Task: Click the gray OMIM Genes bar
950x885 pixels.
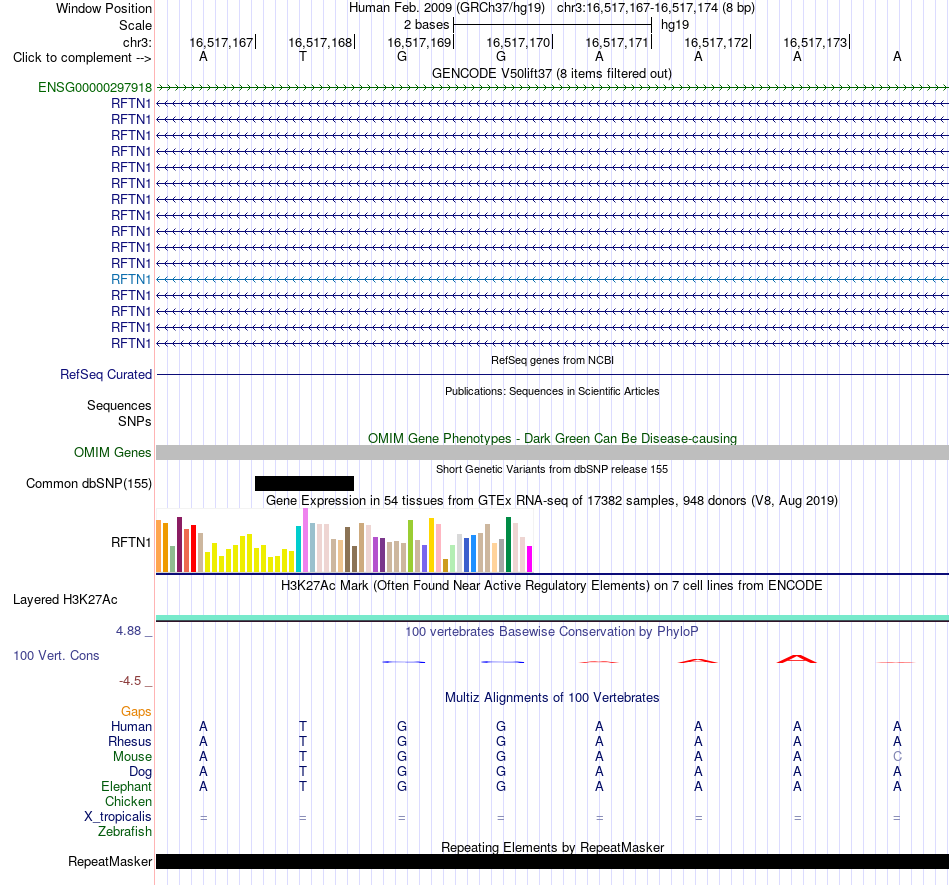Action: (x=552, y=452)
